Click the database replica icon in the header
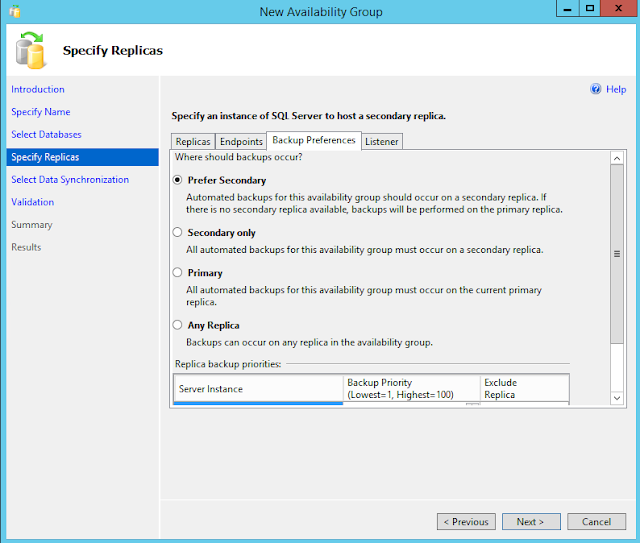 click(x=30, y=50)
